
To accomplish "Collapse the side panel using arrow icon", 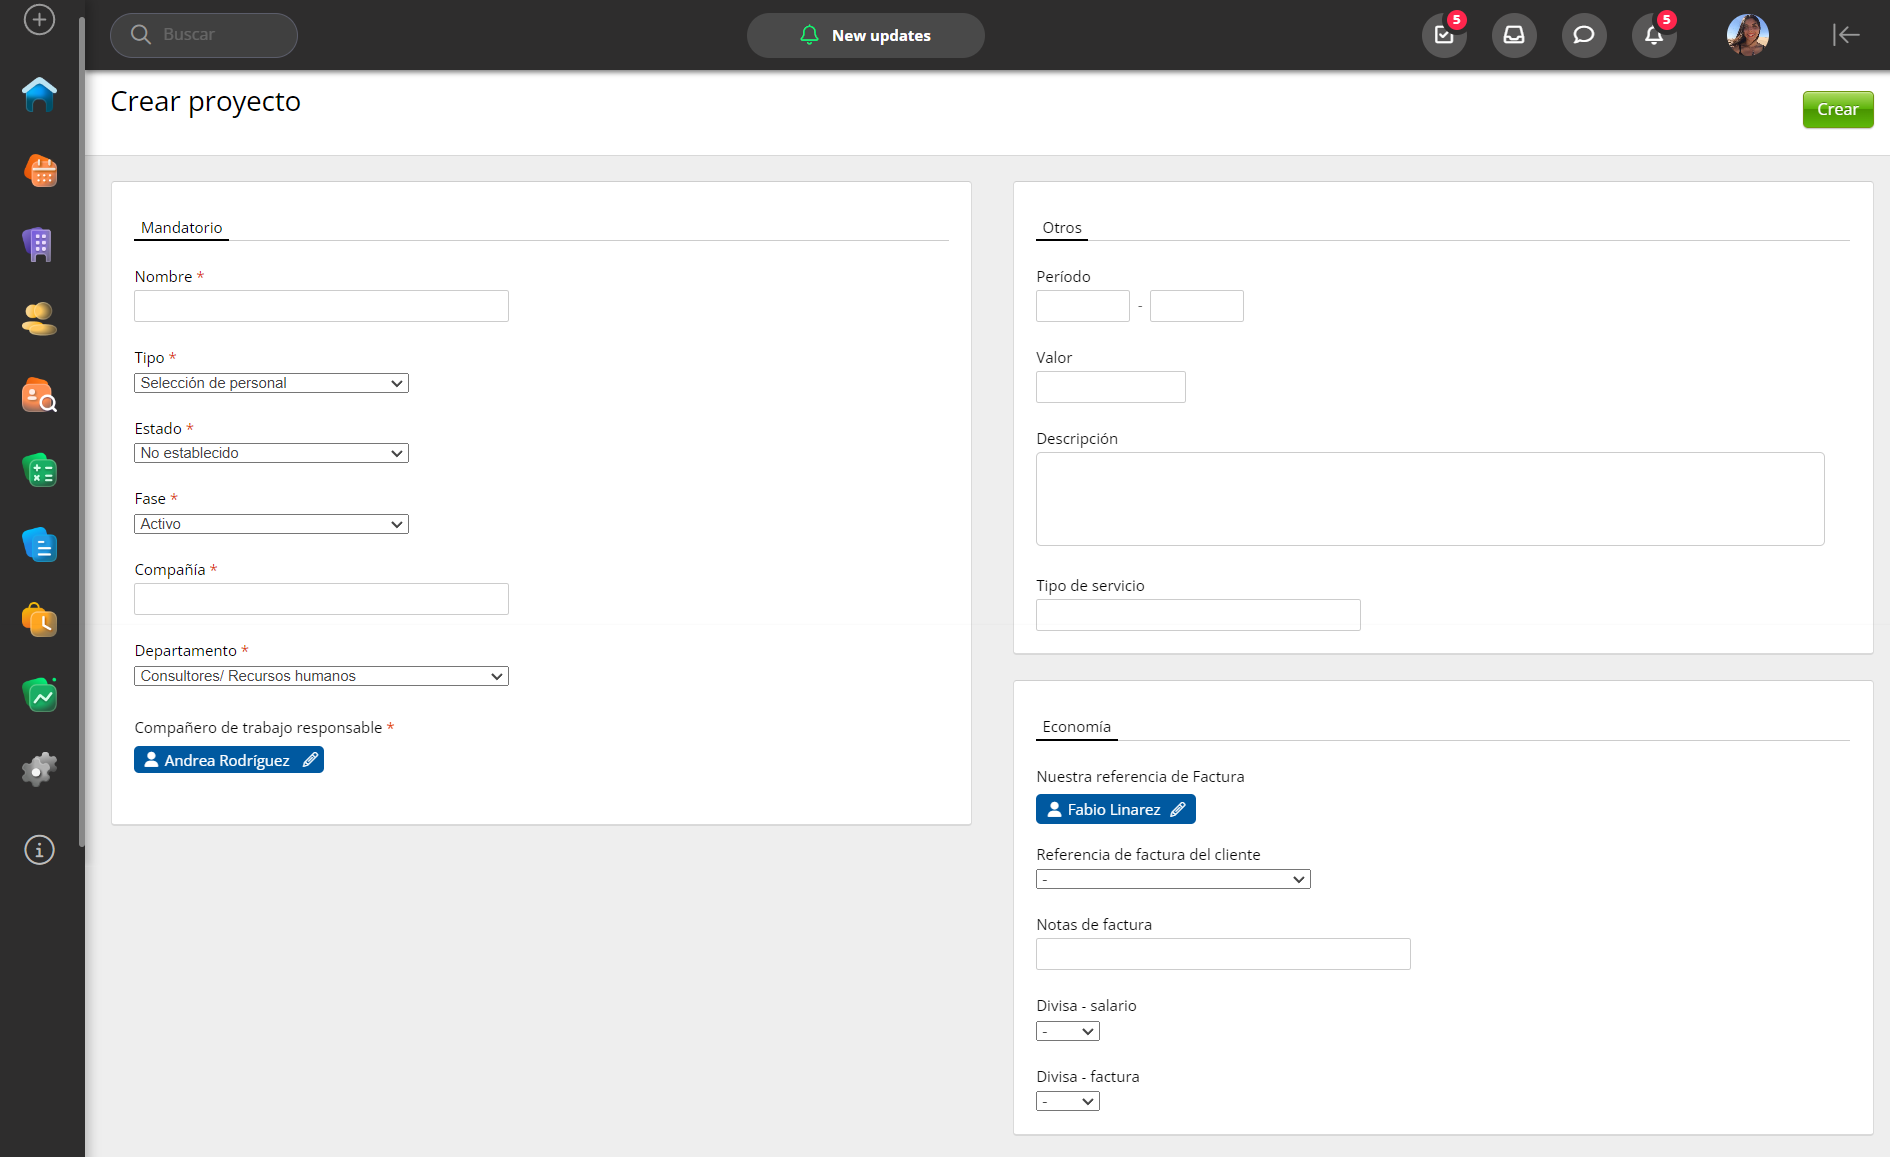I will click(x=1845, y=35).
